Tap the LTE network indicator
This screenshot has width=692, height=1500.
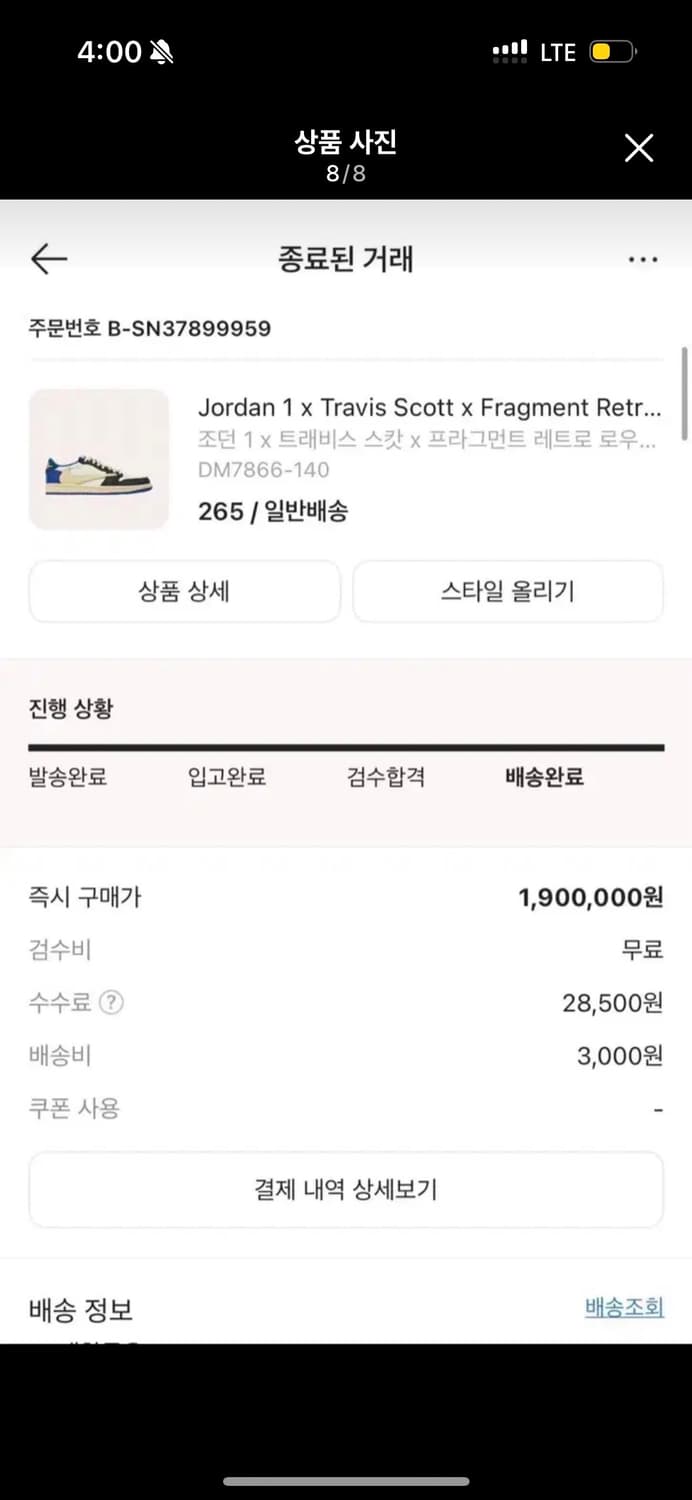point(557,51)
